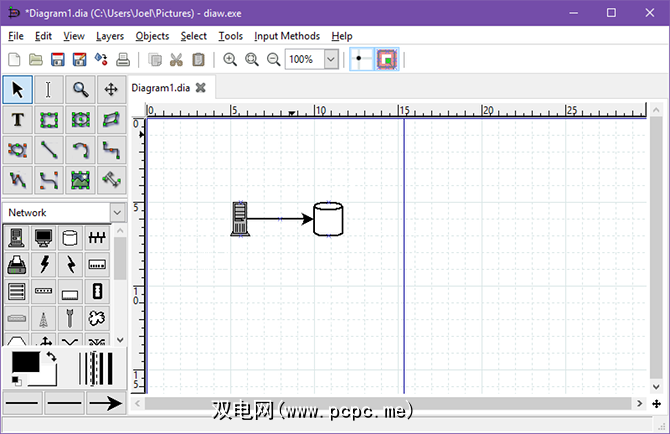Viewport: 670px width, 434px height.
Task: Select the Text tool in toolbox
Action: click(x=17, y=120)
